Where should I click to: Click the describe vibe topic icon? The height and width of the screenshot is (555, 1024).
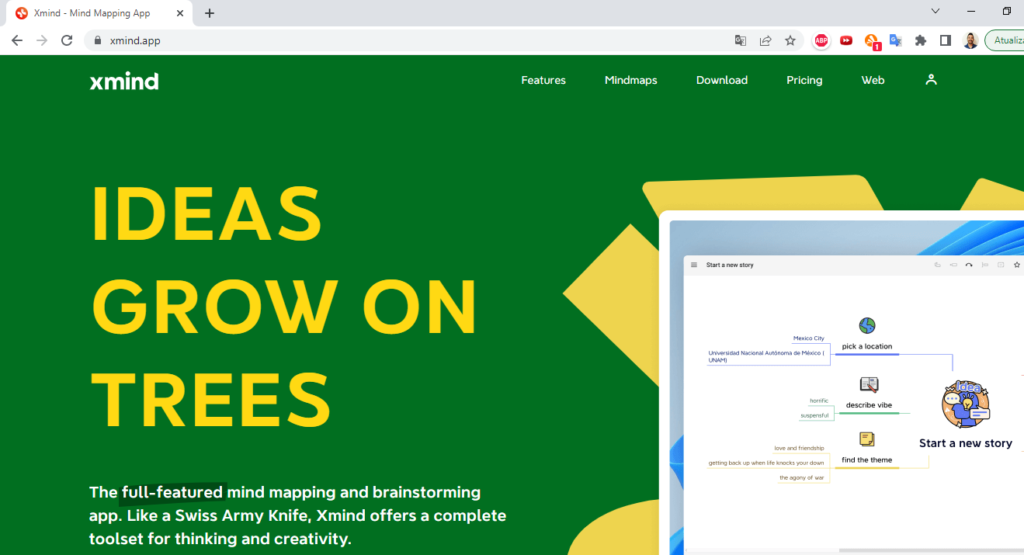[x=869, y=385]
